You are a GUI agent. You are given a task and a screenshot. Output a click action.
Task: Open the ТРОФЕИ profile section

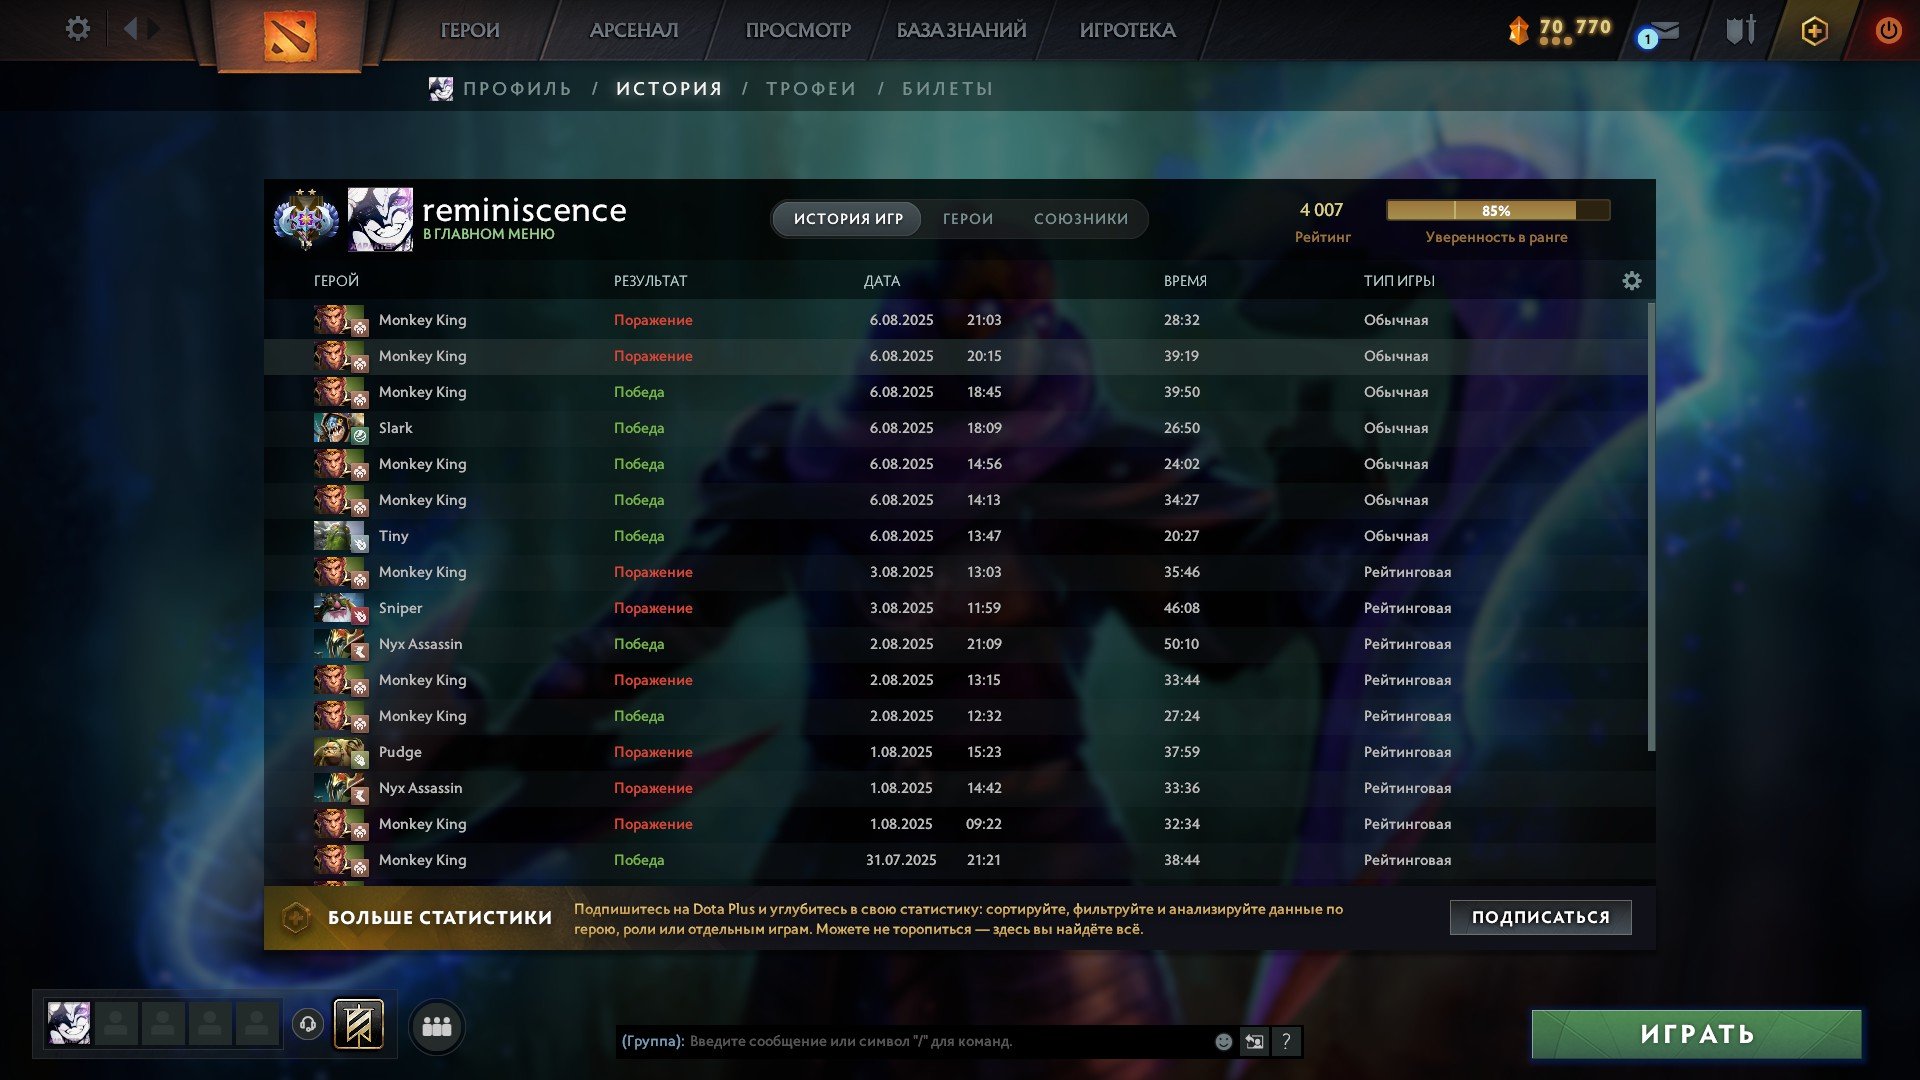[811, 89]
